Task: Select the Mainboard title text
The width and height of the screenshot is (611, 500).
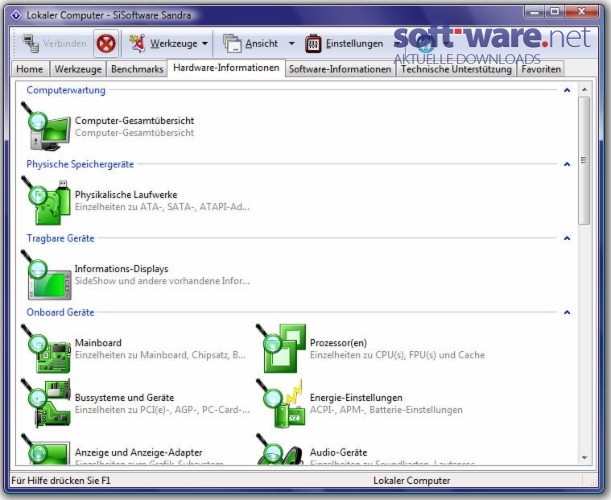Action: pyautogui.click(x=98, y=343)
